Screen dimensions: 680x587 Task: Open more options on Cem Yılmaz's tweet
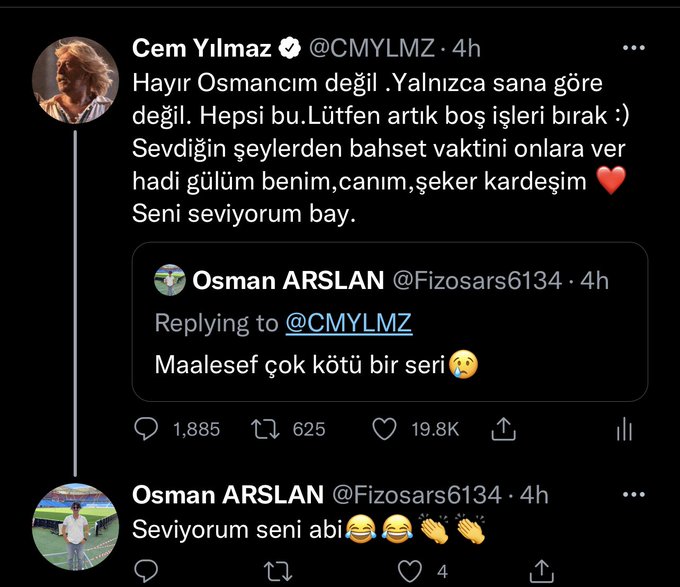pos(633,47)
